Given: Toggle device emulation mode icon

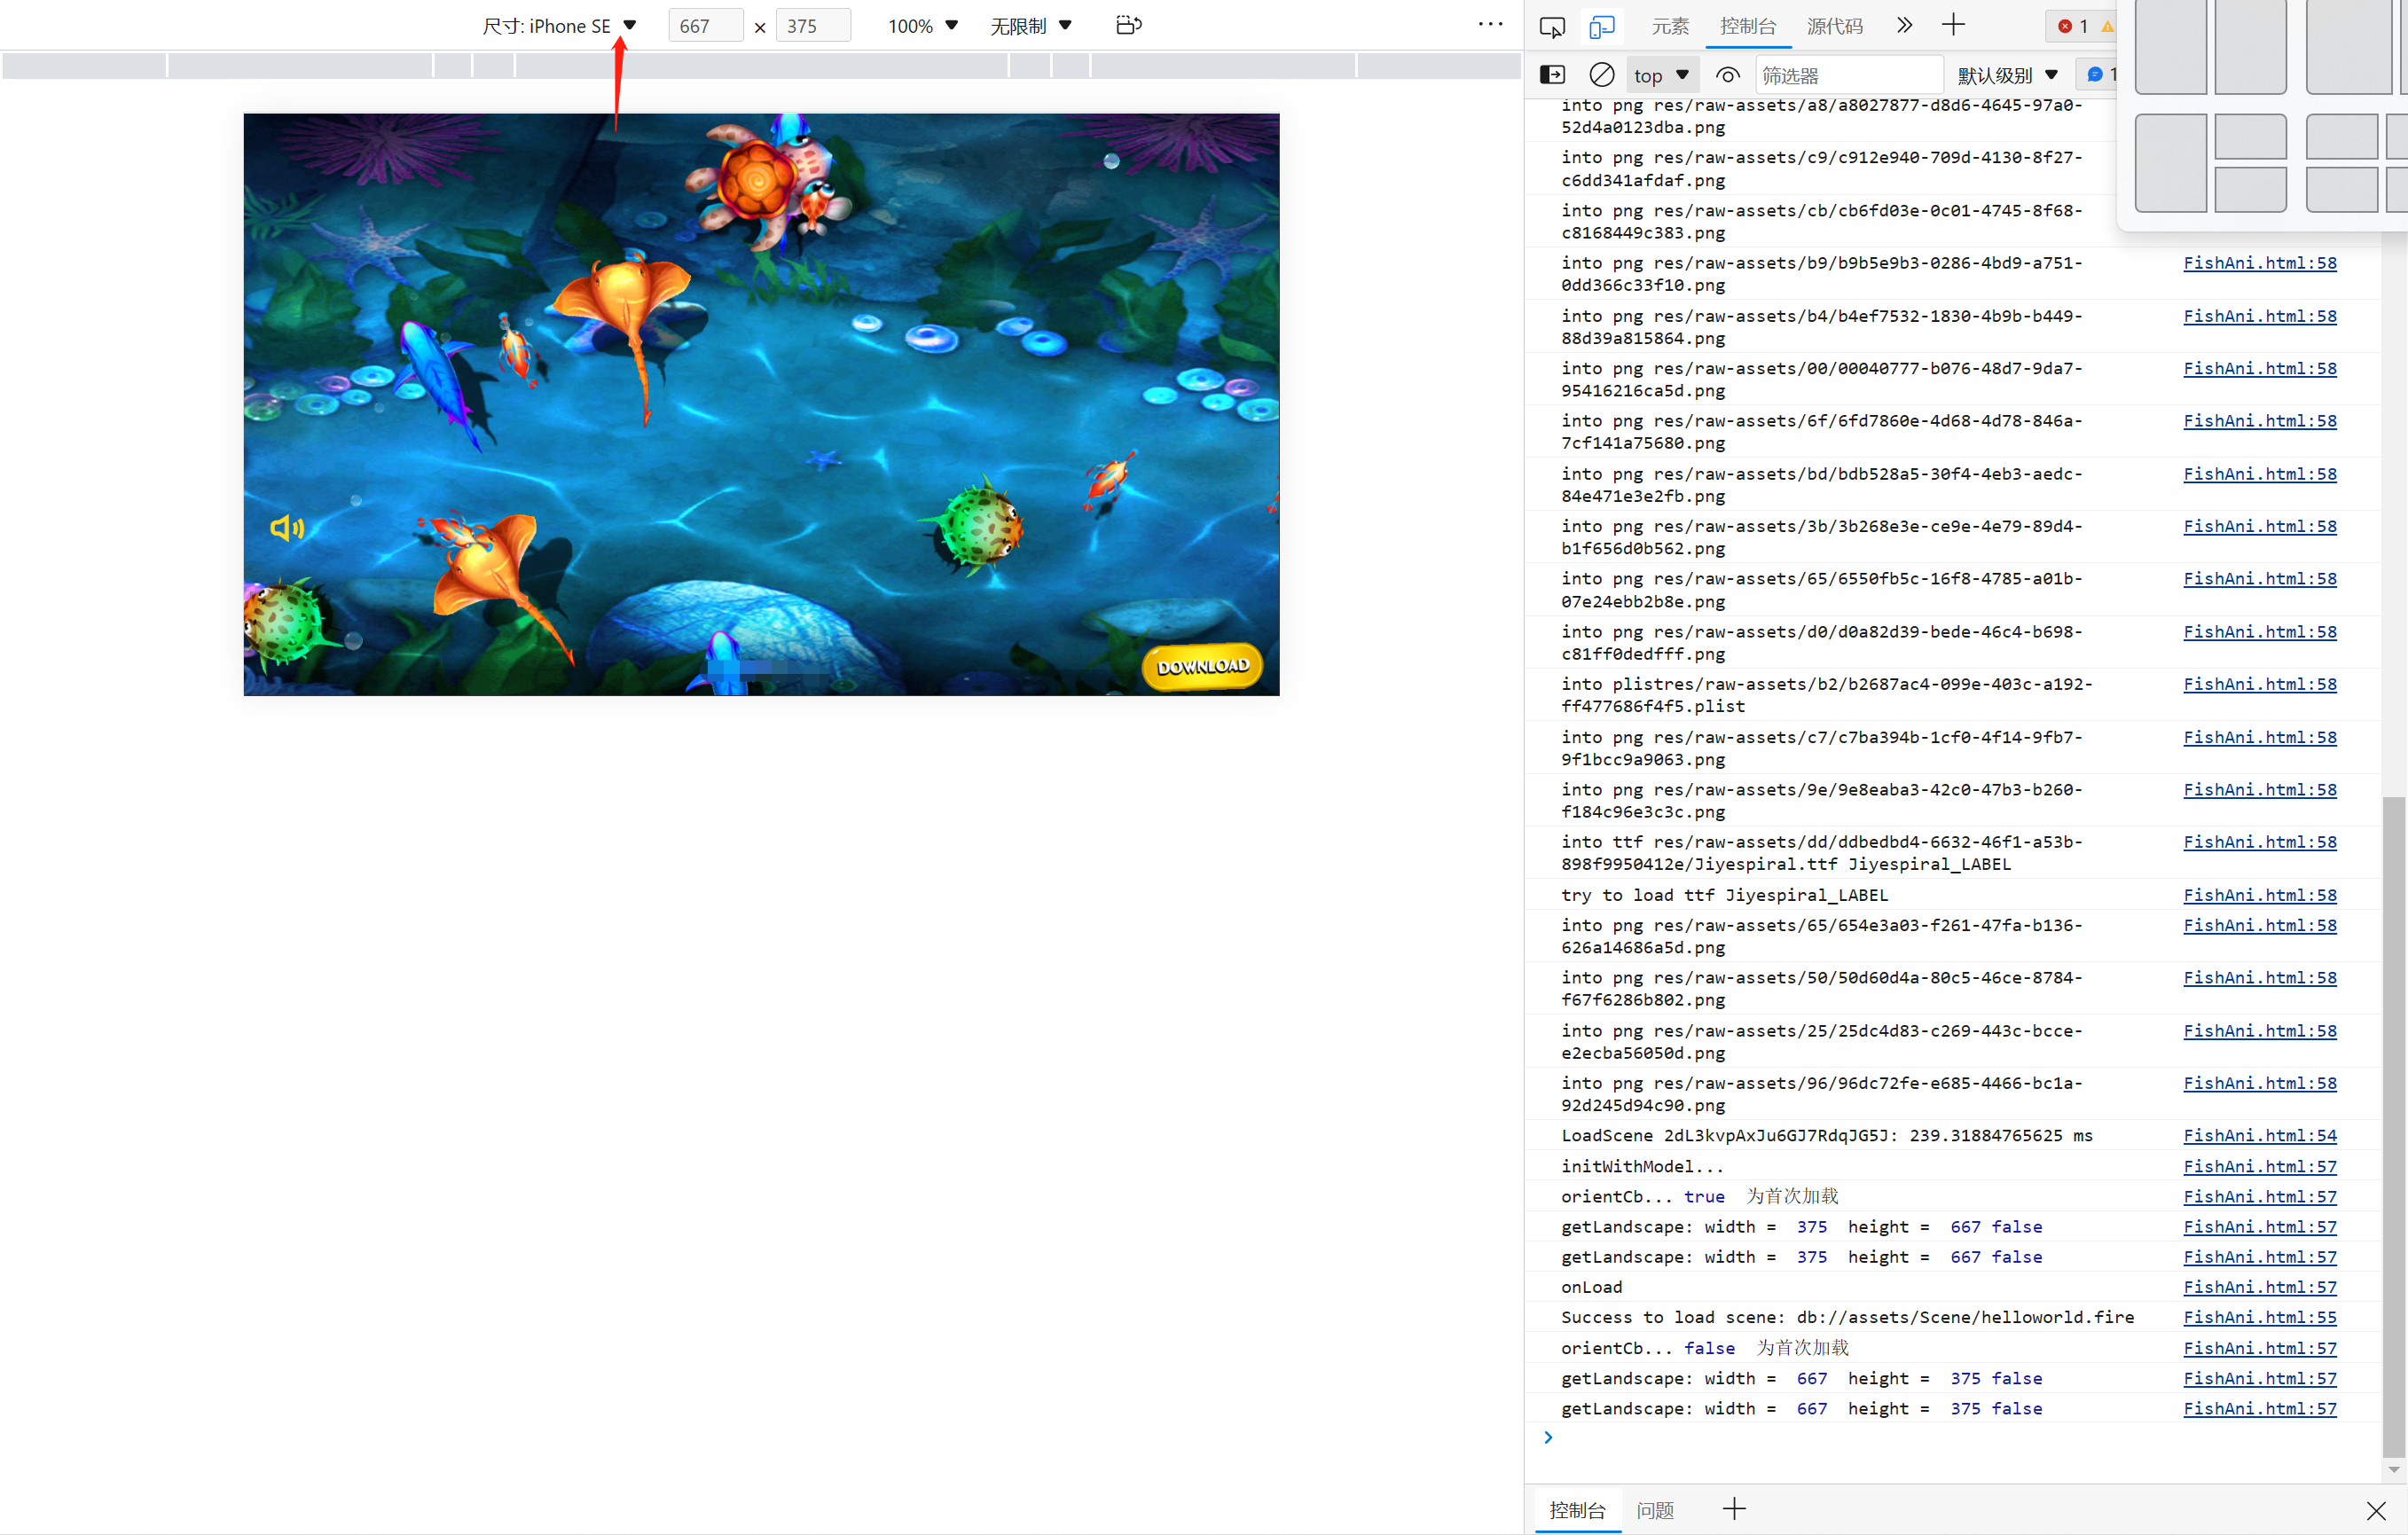Looking at the screenshot, I should click(1601, 26).
